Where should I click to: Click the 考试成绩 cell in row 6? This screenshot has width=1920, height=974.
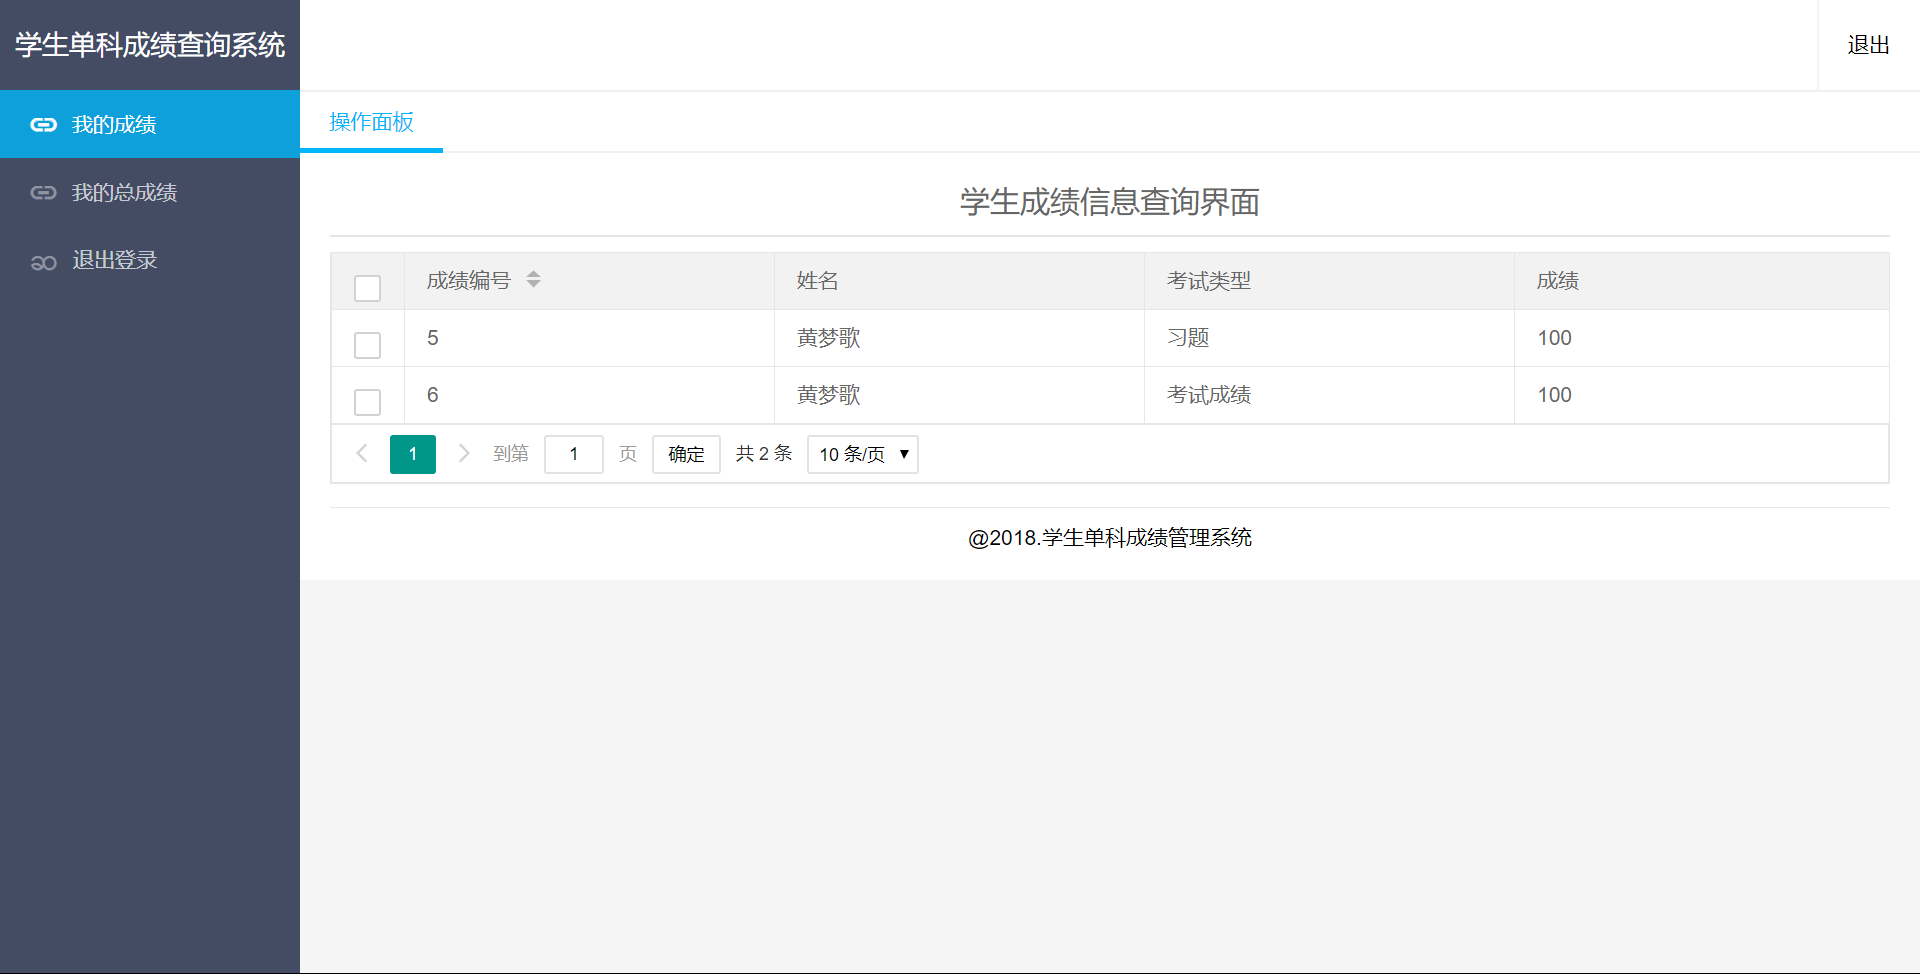(x=1208, y=395)
